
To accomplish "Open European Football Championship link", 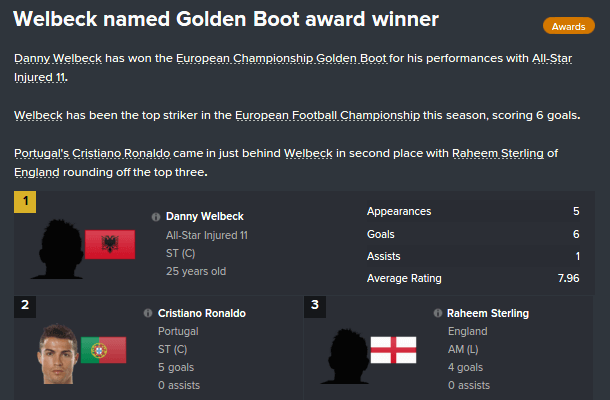I will point(328,116).
